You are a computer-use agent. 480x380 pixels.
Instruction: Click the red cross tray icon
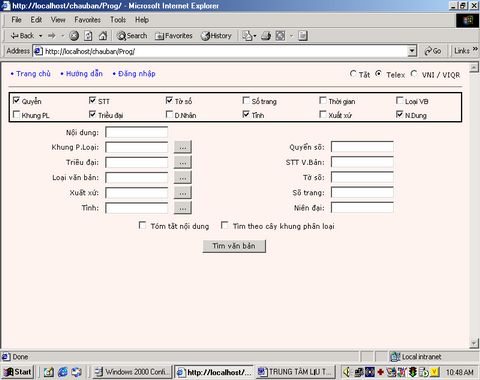pyautogui.click(x=380, y=372)
